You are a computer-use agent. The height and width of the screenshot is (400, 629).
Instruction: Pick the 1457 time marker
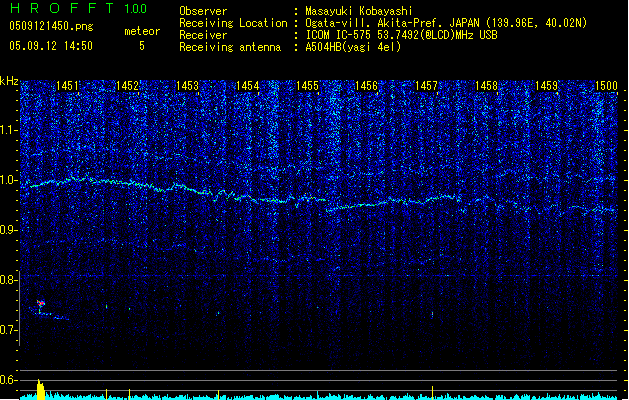[x=427, y=87]
